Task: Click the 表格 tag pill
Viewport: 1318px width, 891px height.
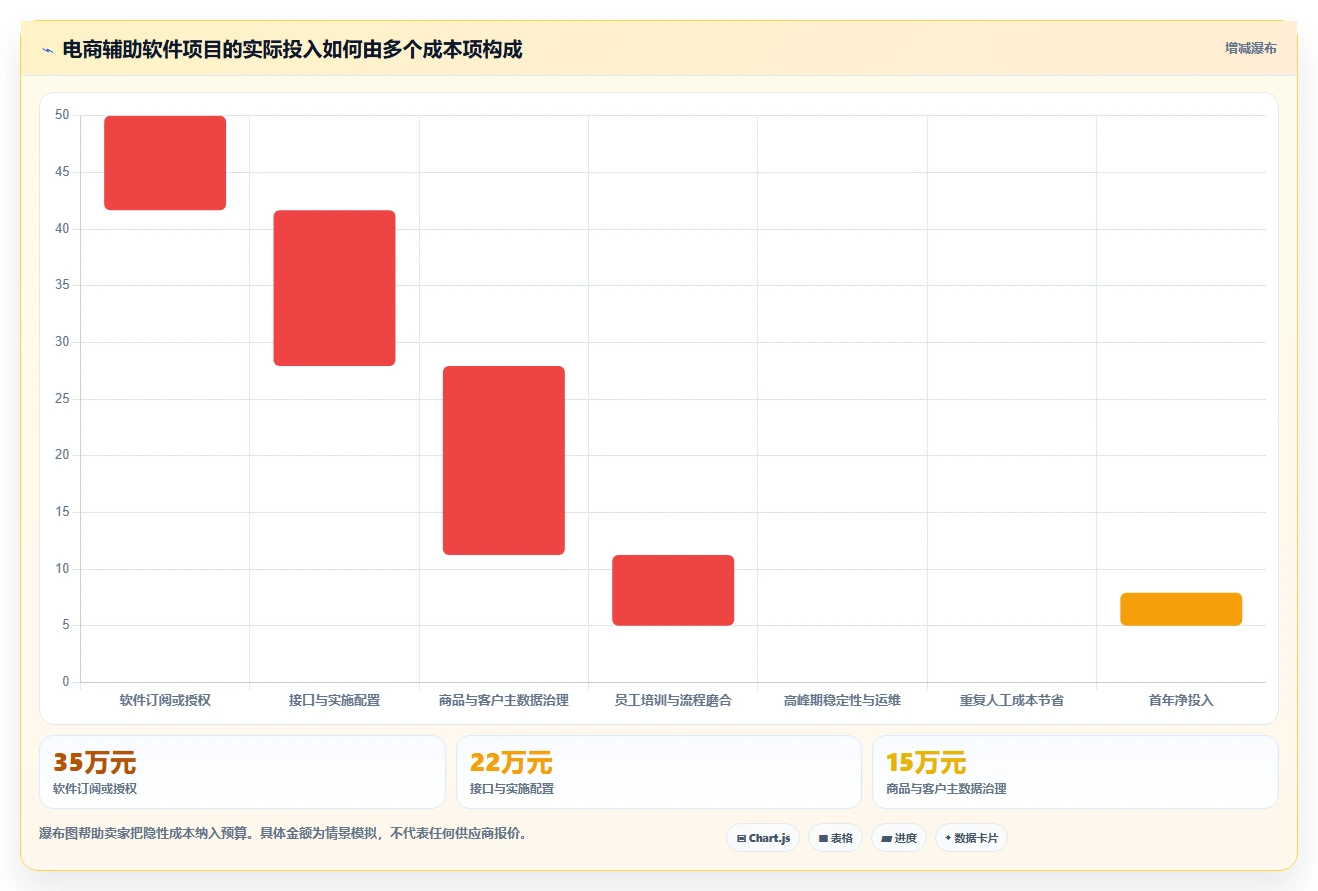Action: coord(836,838)
